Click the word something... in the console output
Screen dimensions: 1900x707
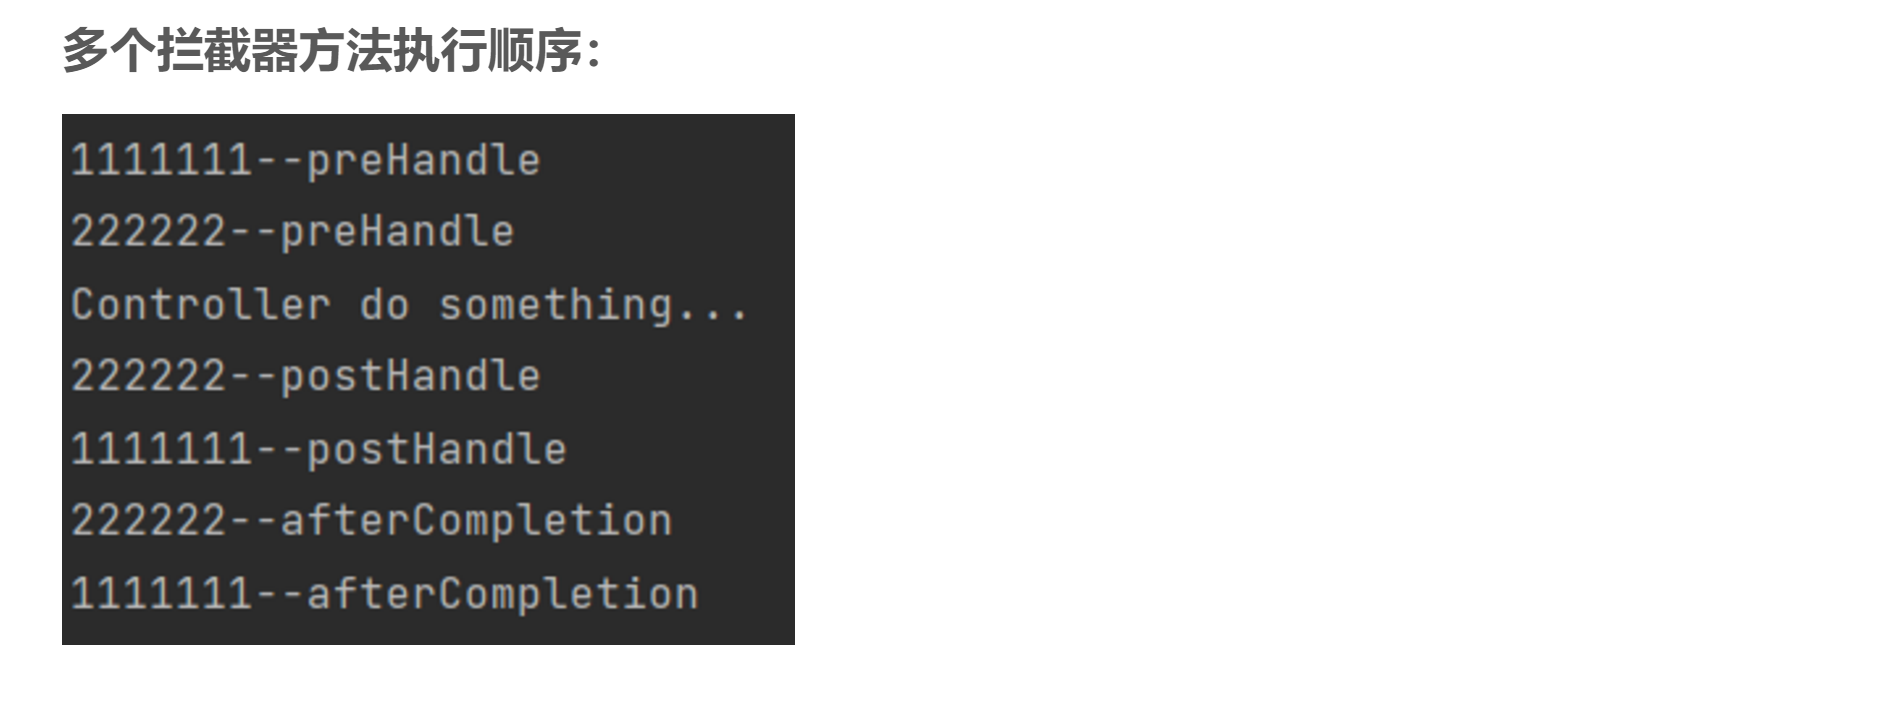[593, 305]
